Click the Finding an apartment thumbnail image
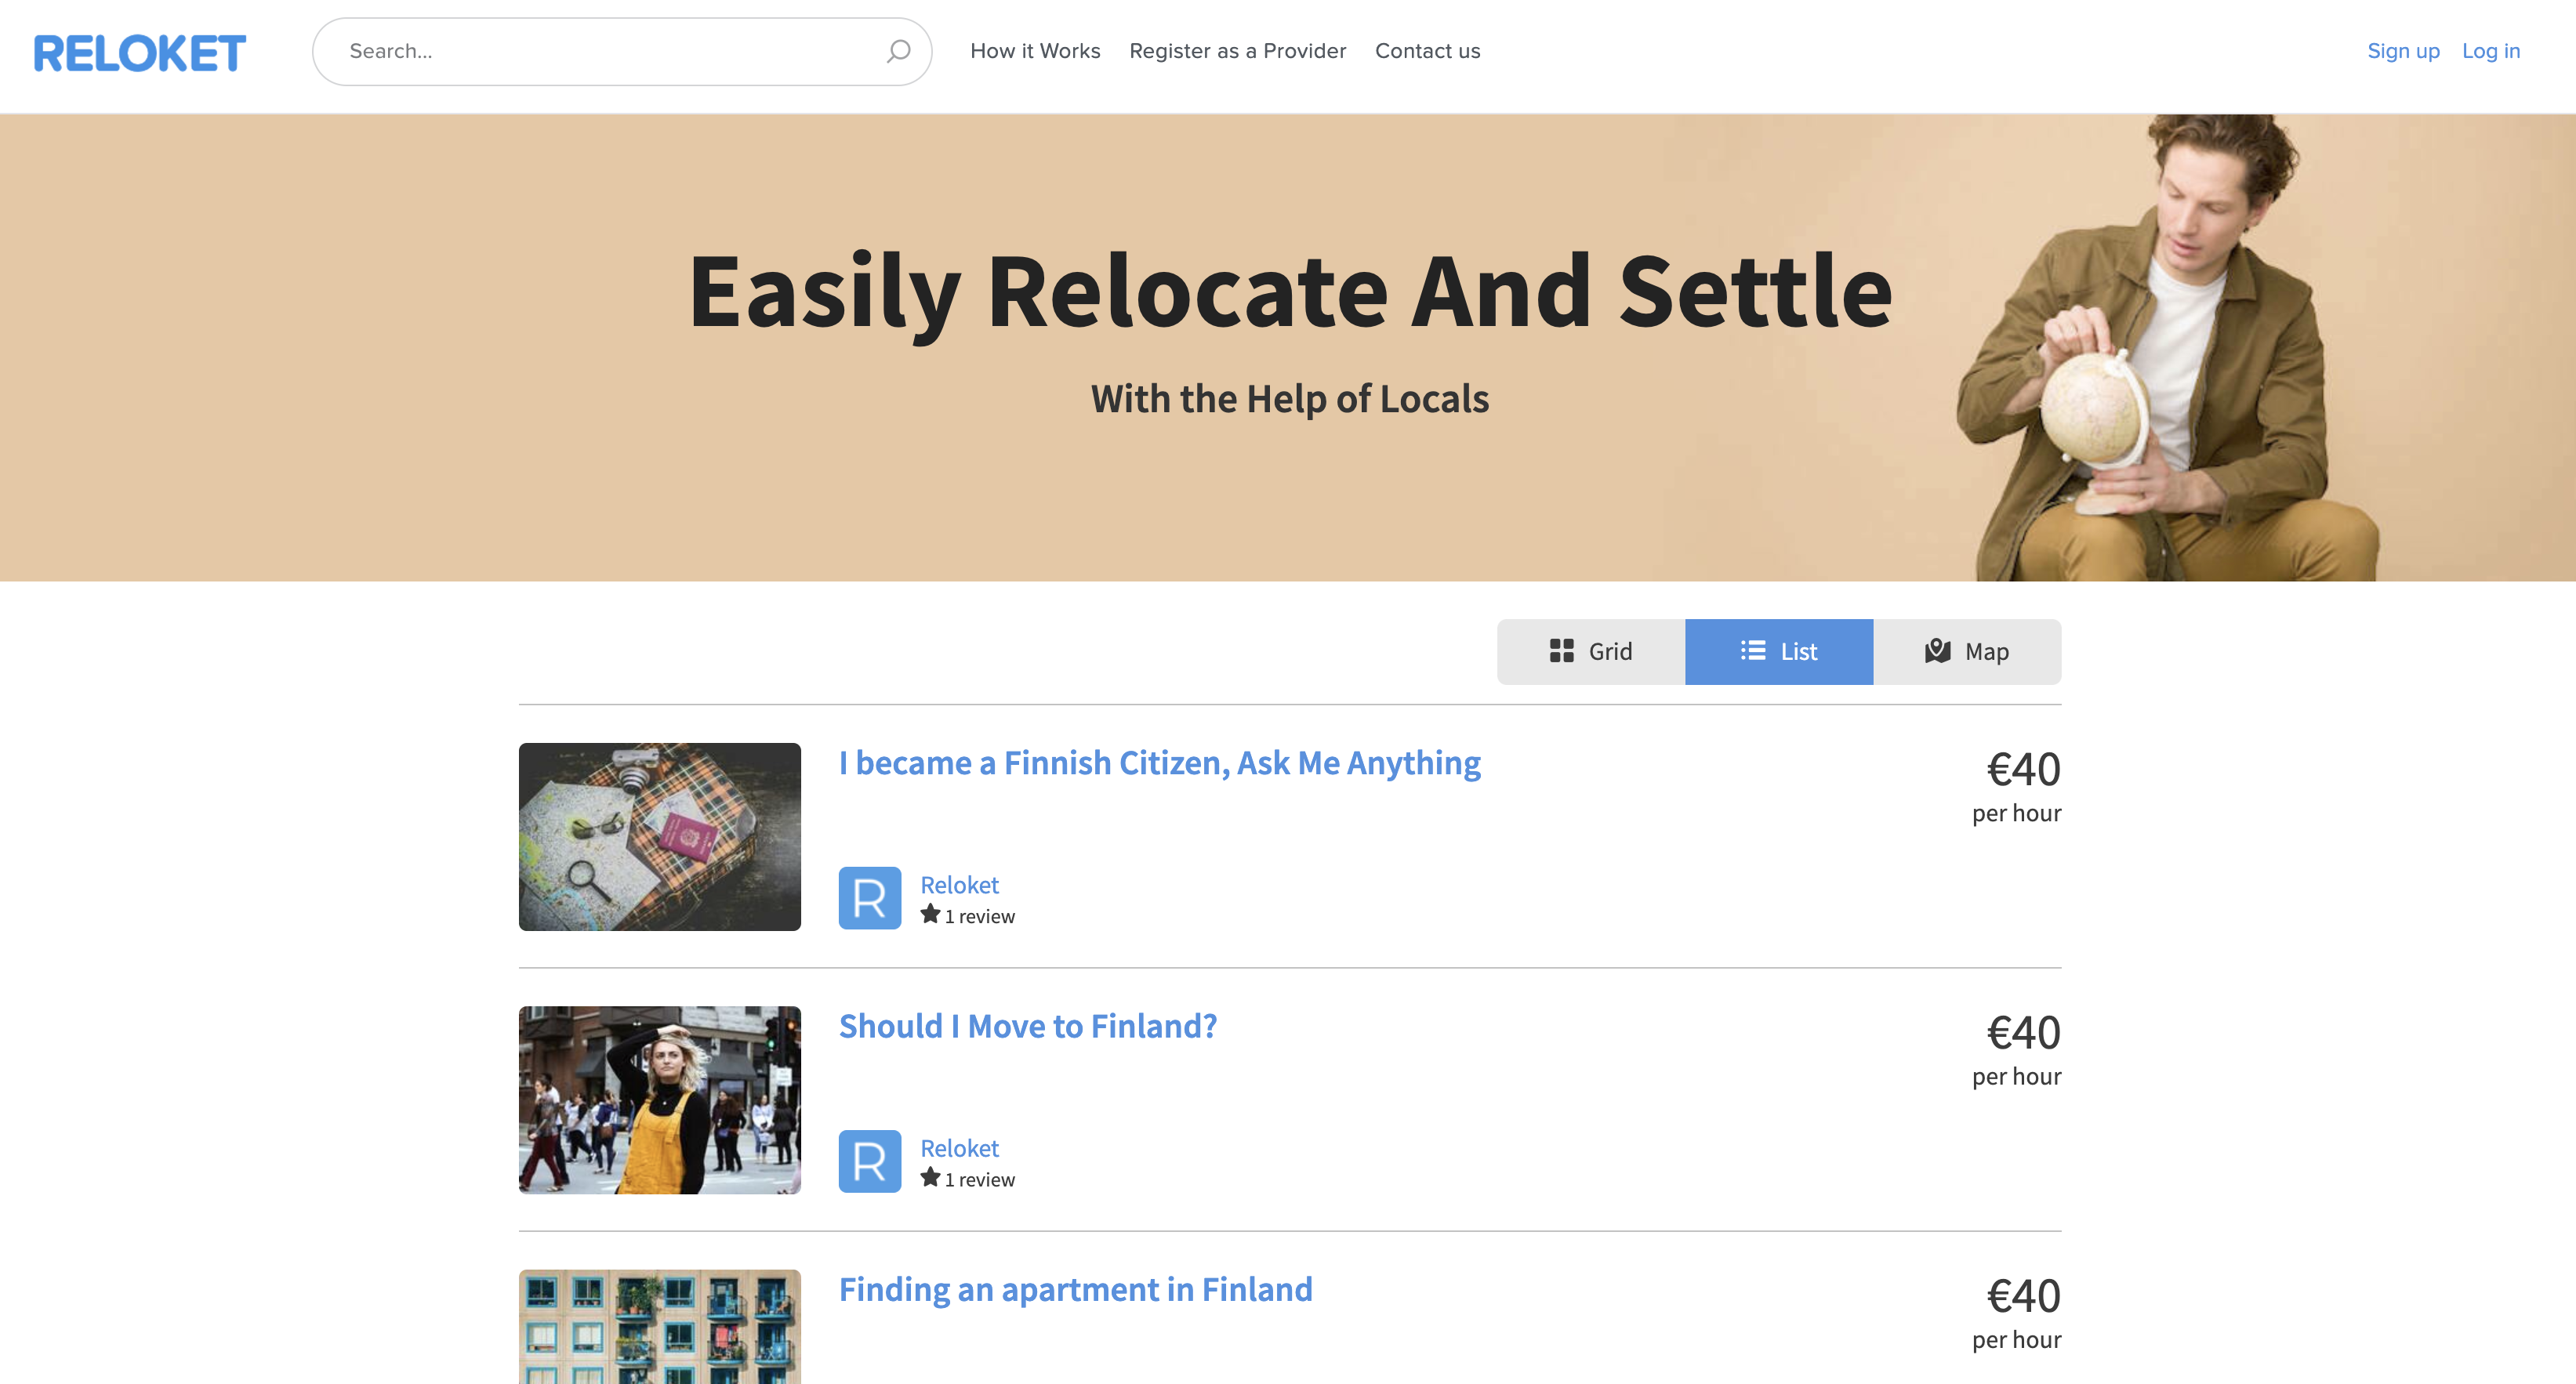Viewport: 2576px width, 1384px height. tap(659, 1330)
